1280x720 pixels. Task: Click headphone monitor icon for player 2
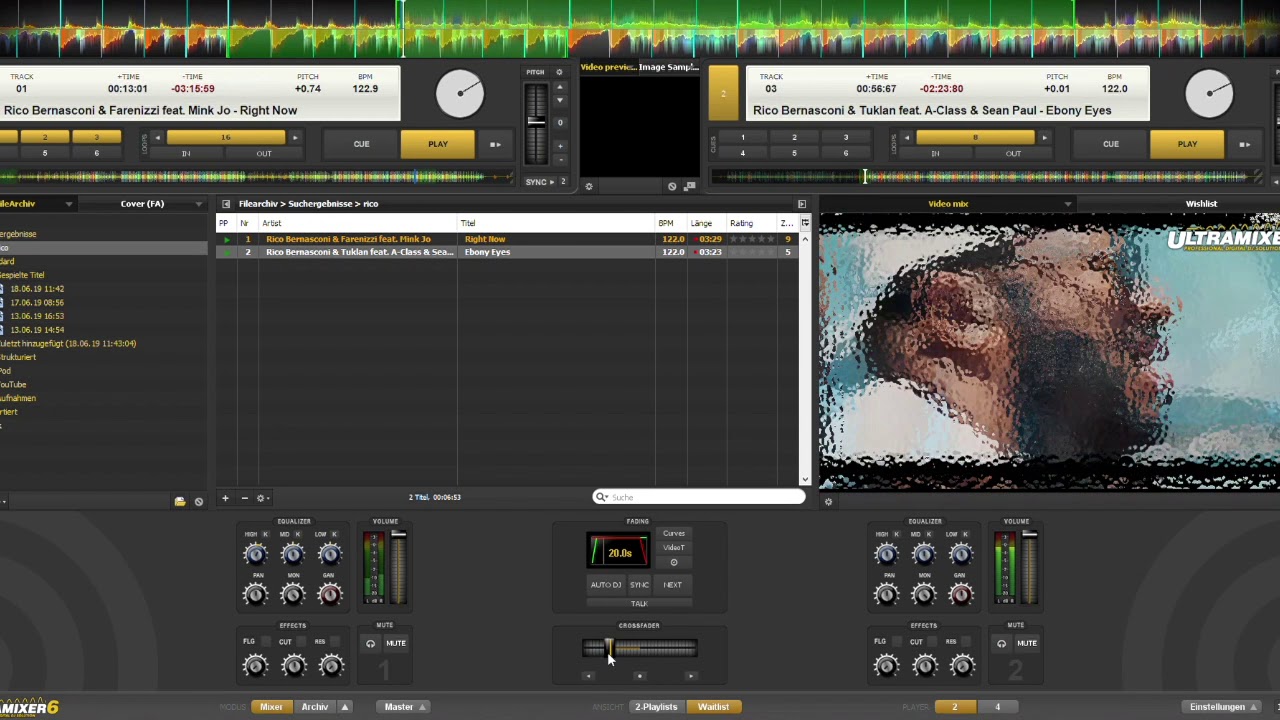pos(1001,643)
